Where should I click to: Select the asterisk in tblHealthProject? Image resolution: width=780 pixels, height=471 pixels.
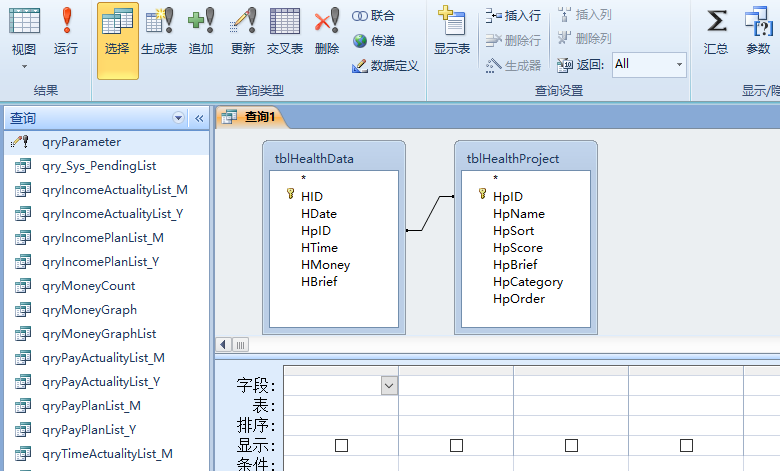[x=495, y=178]
